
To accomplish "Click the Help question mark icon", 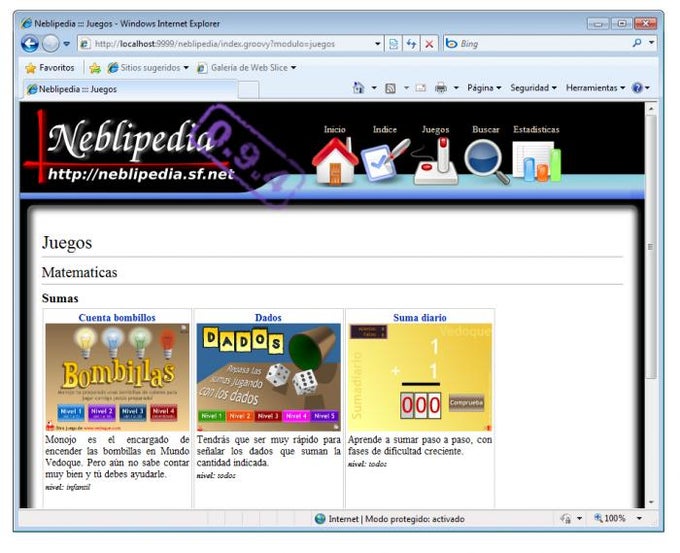I will coord(637,88).
